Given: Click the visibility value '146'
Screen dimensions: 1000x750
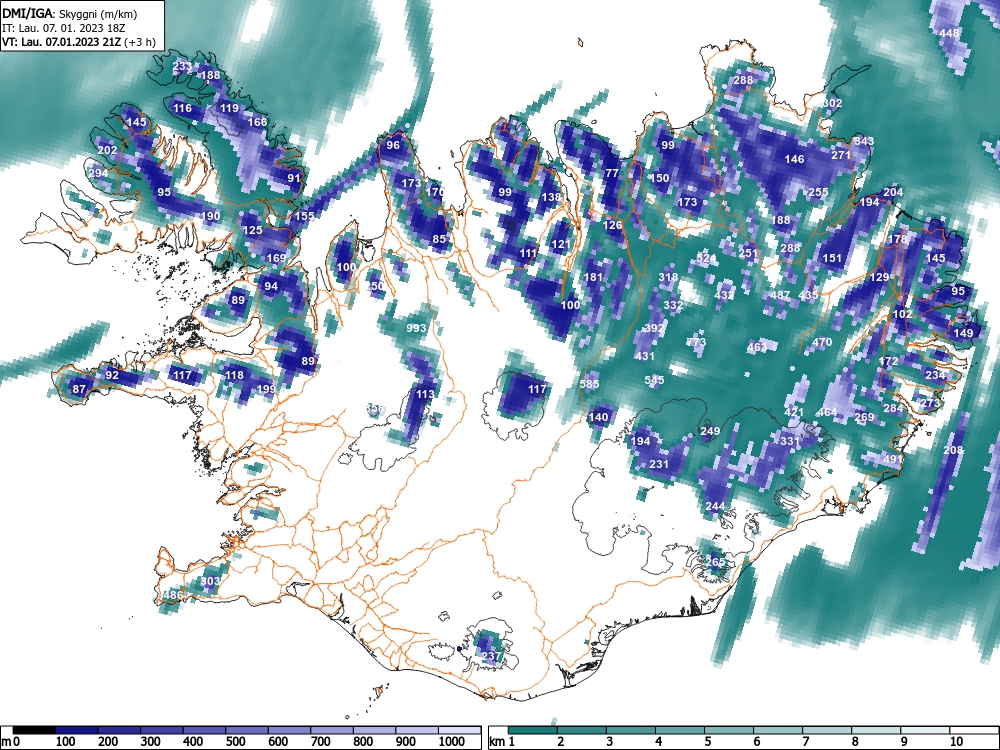Looking at the screenshot, I should tap(795, 159).
